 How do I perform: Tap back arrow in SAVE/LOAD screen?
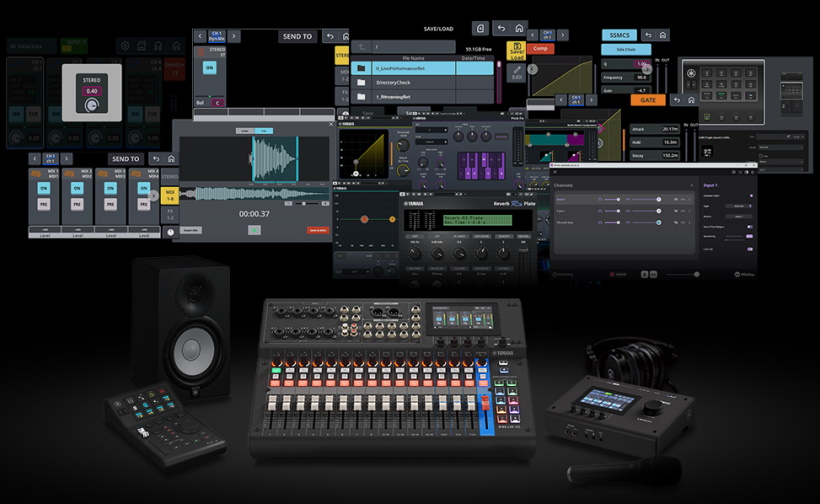click(501, 28)
